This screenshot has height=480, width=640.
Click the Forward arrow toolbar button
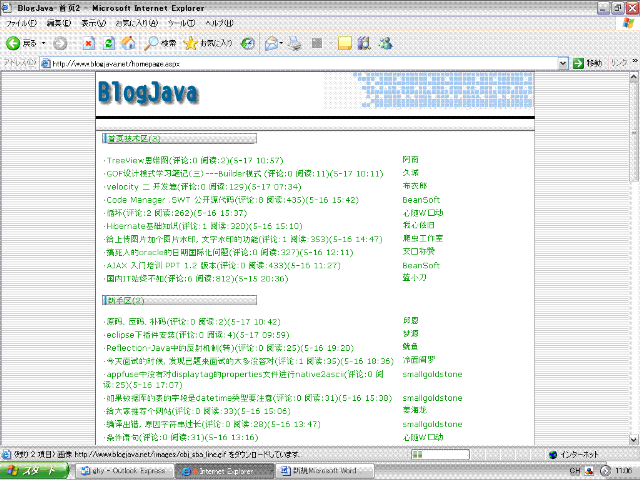click(x=60, y=43)
